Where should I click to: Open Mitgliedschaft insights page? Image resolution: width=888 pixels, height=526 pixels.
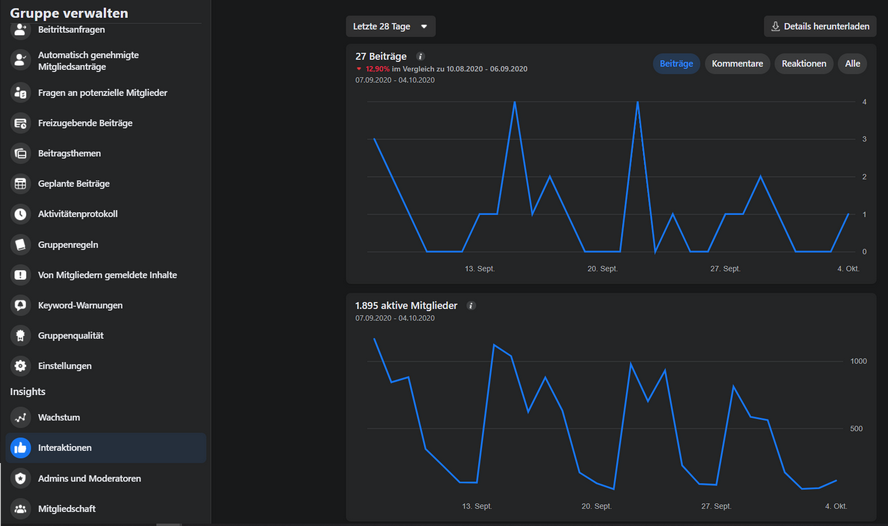coord(67,509)
